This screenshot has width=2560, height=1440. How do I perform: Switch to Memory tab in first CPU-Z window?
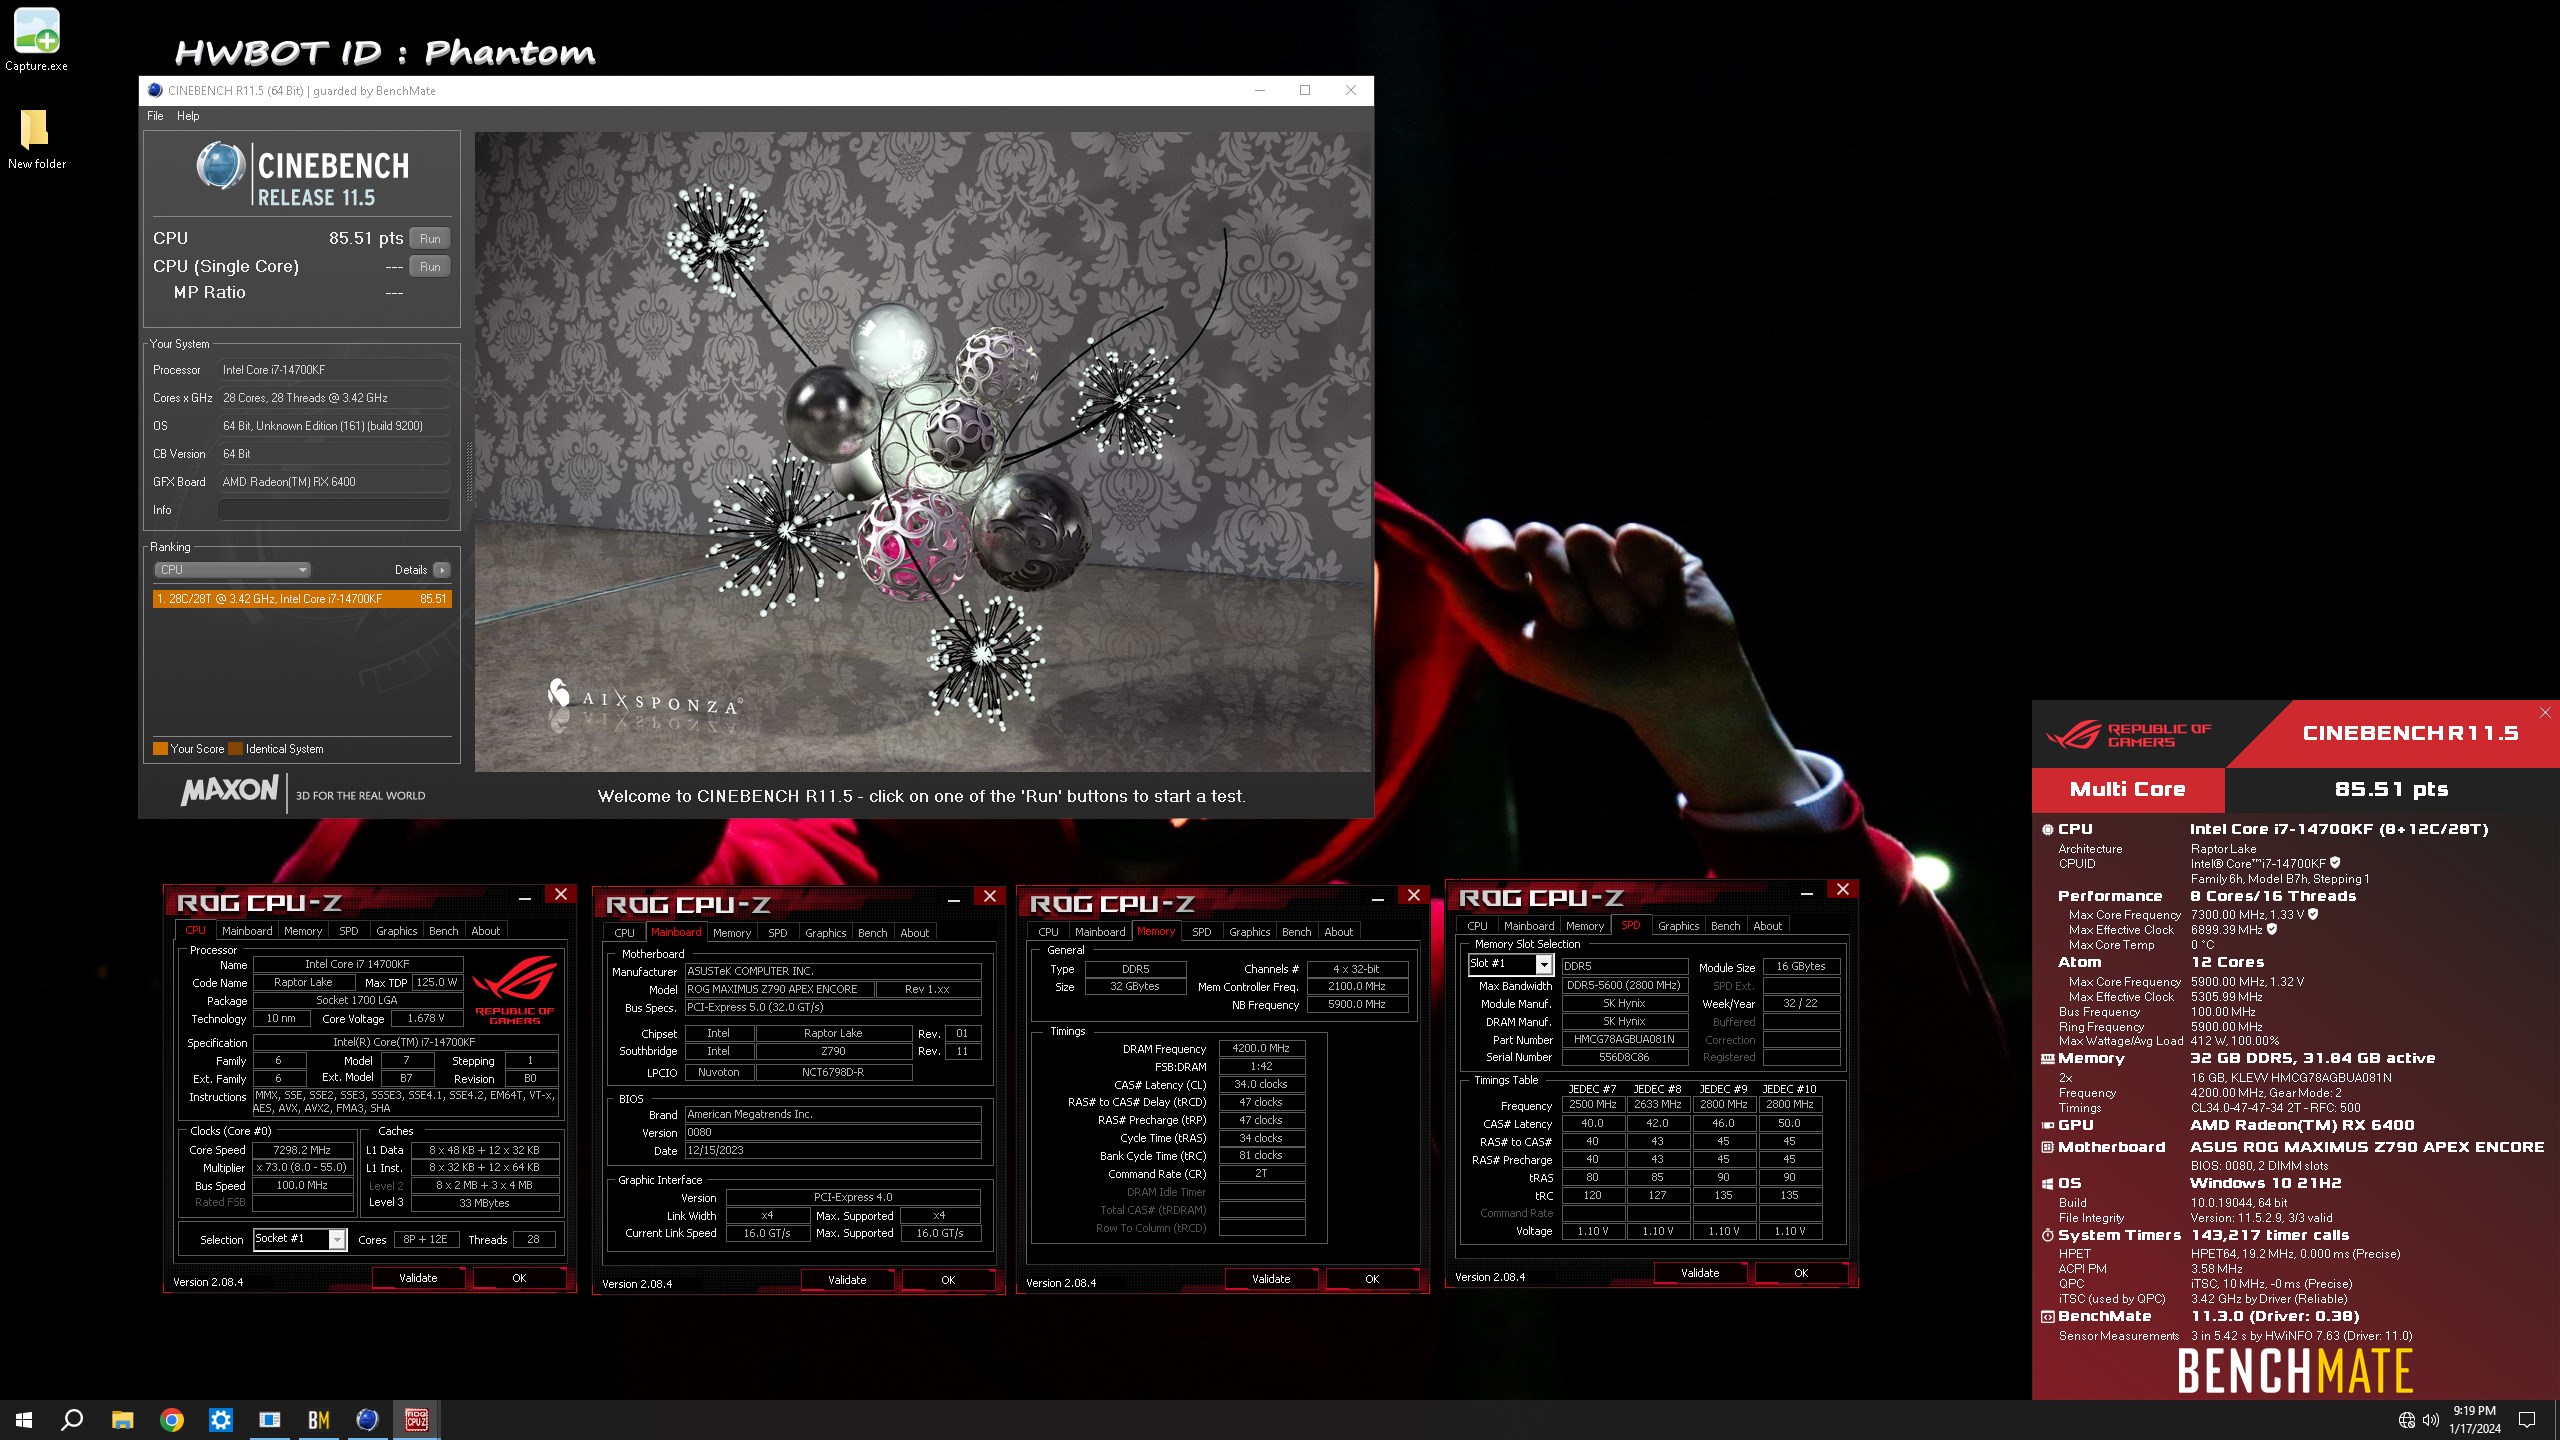coord(303,931)
